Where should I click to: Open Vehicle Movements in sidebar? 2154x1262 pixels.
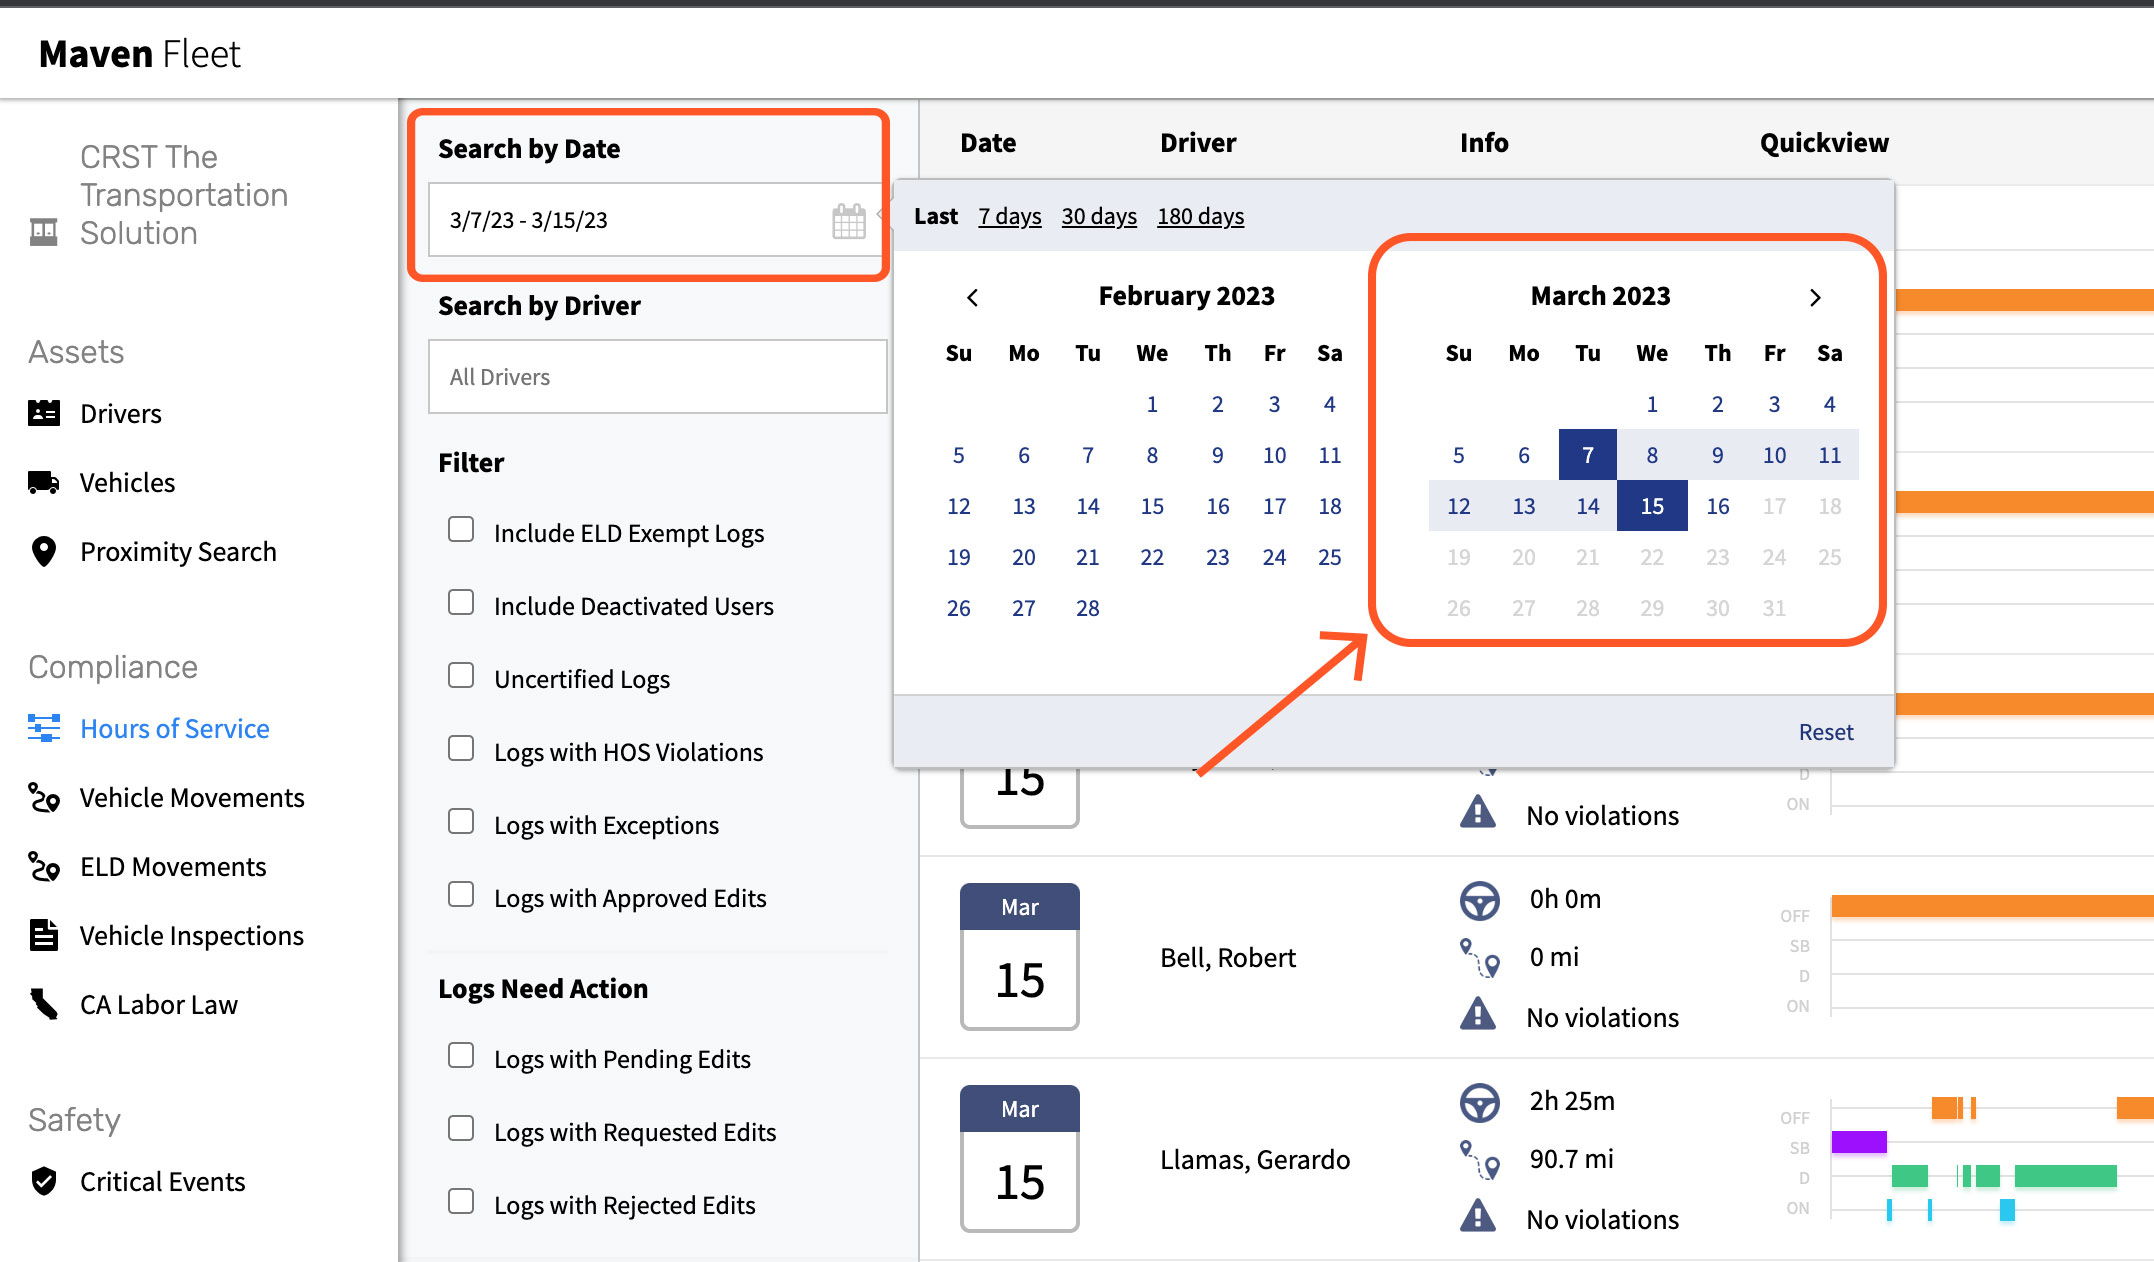click(x=191, y=797)
